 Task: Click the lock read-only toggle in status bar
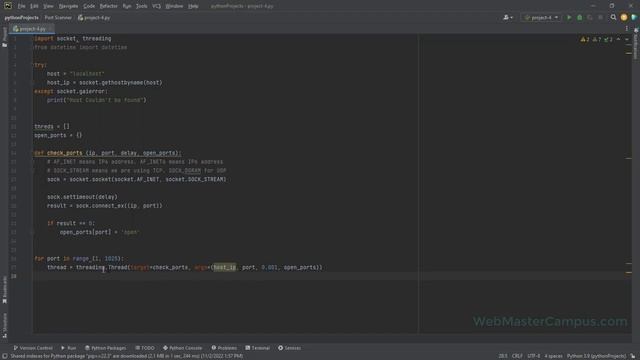coord(633,356)
